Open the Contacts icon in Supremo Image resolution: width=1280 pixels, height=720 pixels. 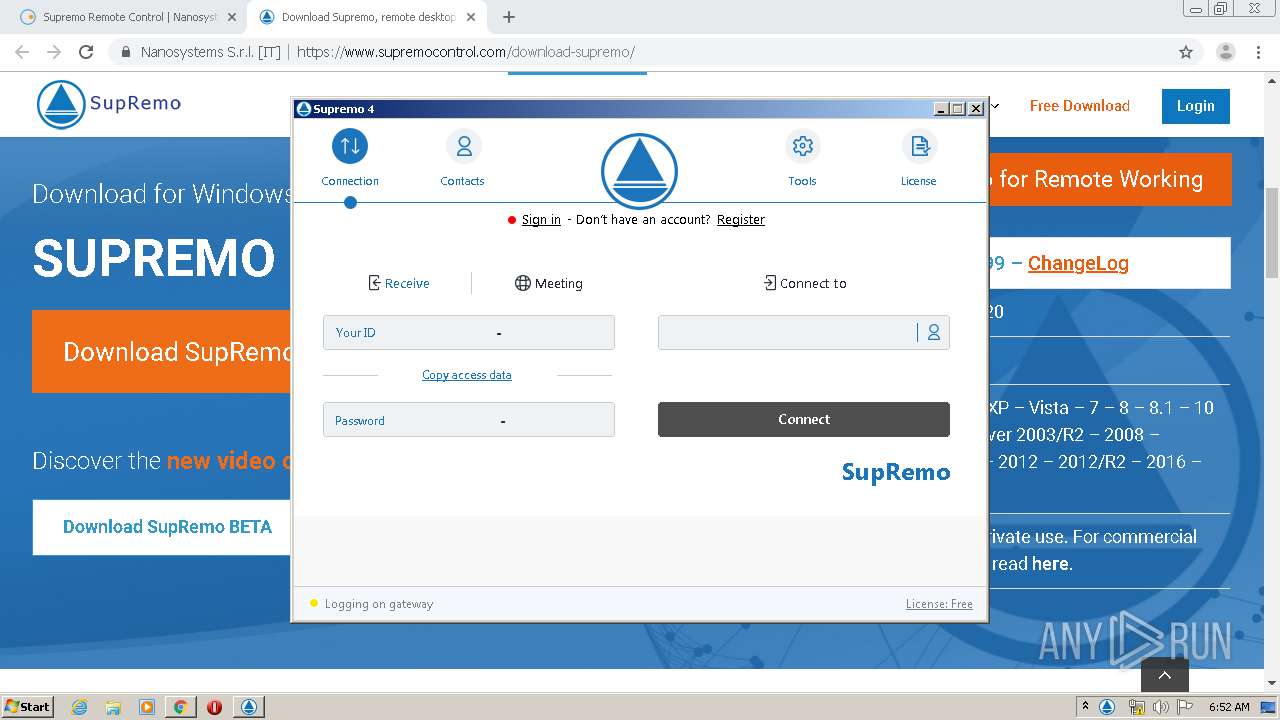[x=463, y=146]
